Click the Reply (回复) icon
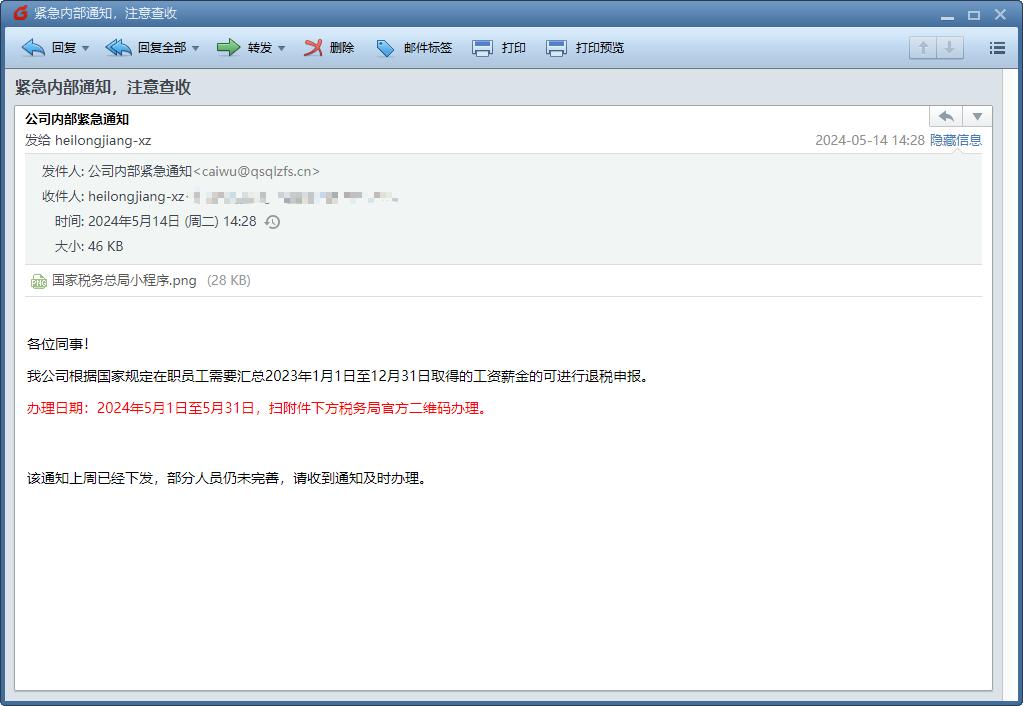 point(32,47)
